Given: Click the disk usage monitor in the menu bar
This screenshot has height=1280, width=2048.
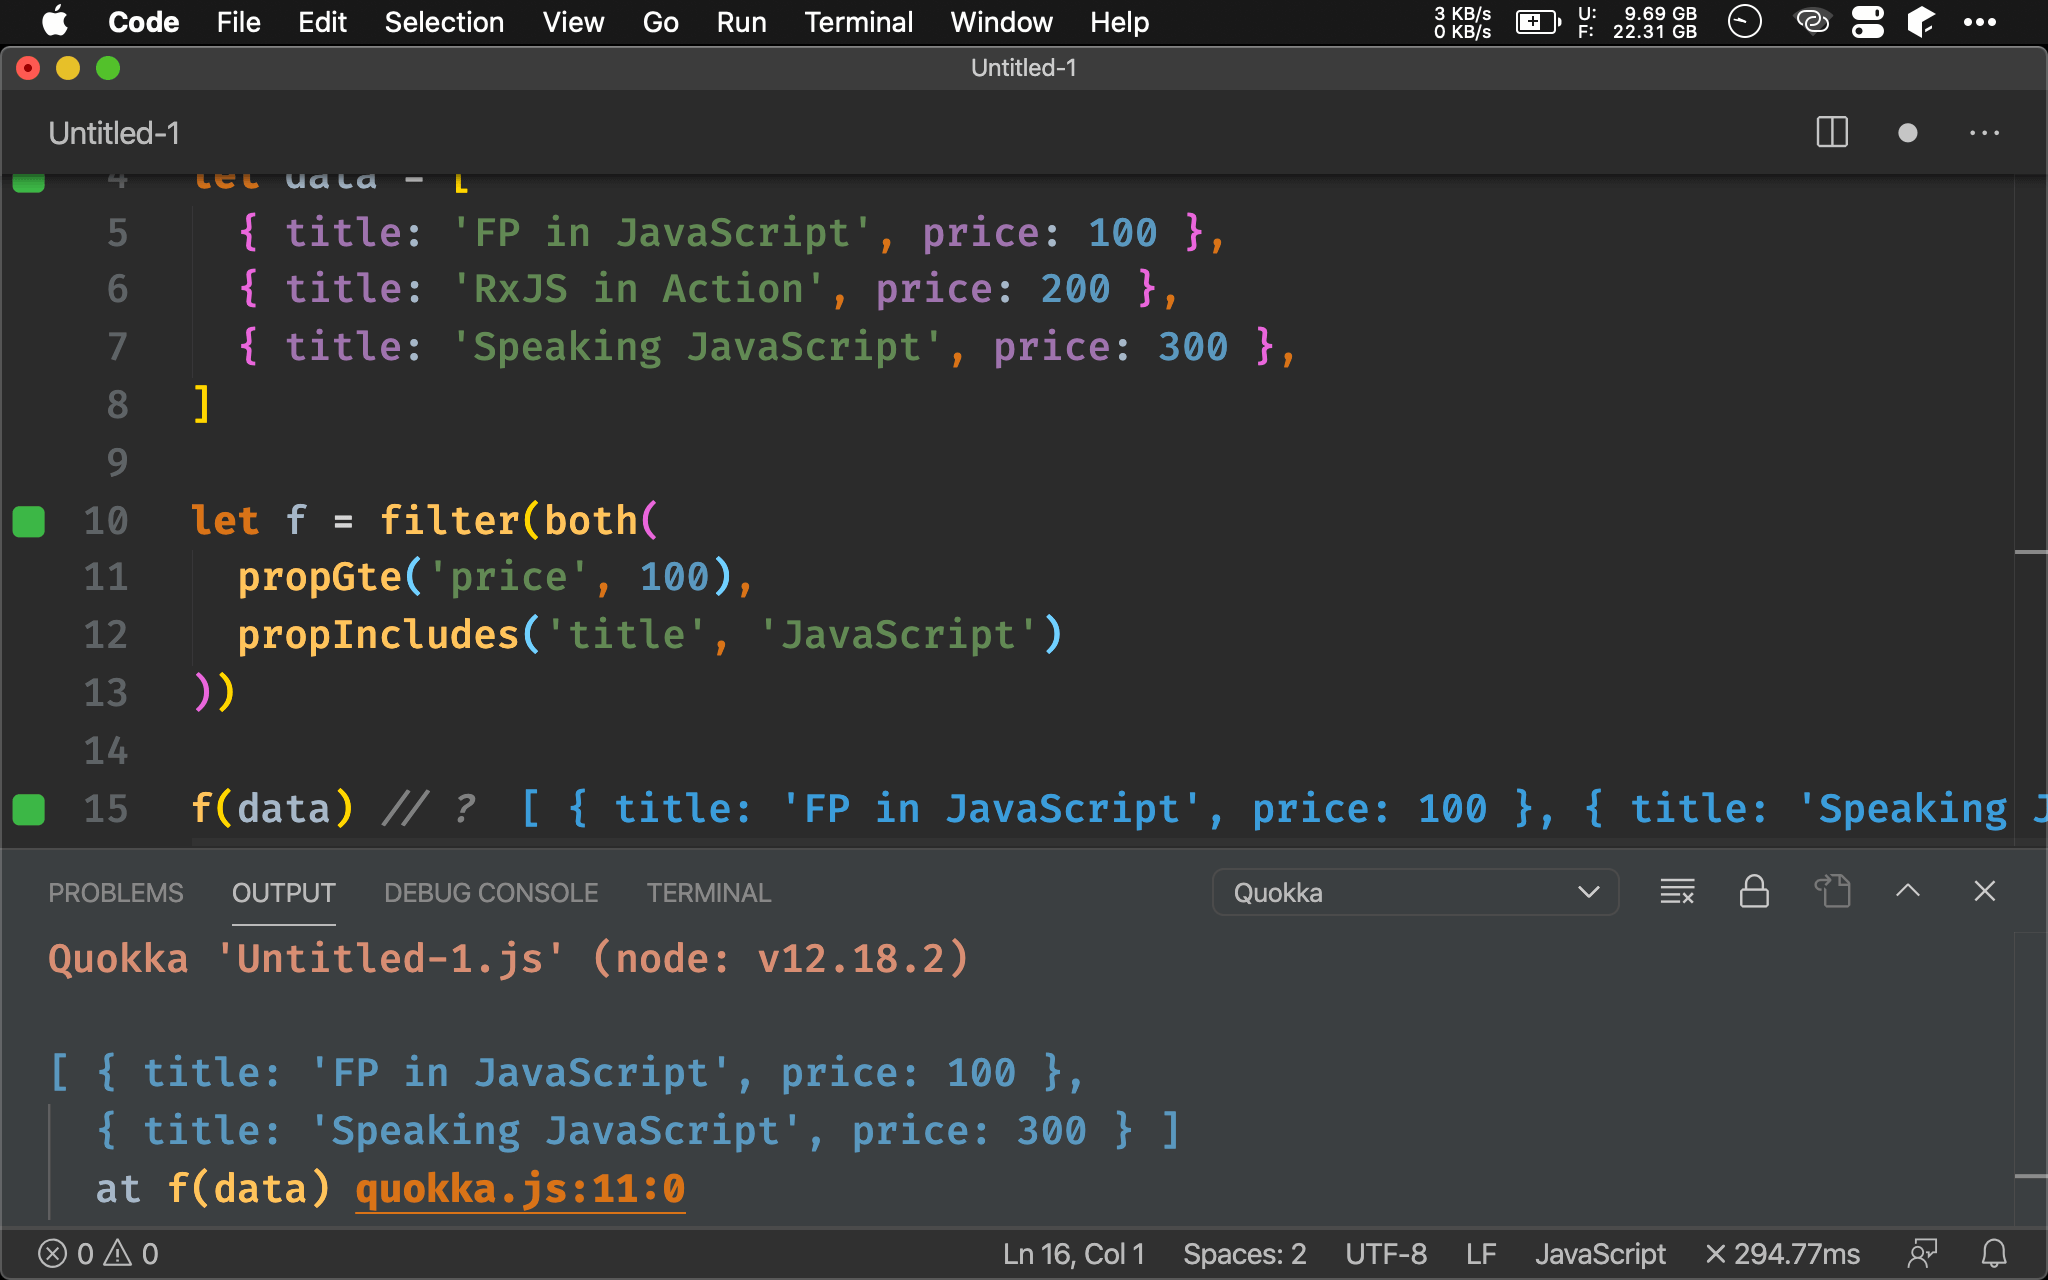Looking at the screenshot, I should (1637, 22).
